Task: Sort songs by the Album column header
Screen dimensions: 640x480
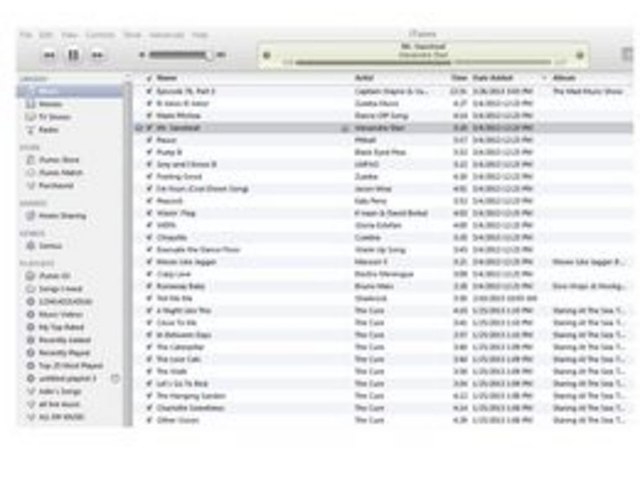Action: tap(564, 78)
